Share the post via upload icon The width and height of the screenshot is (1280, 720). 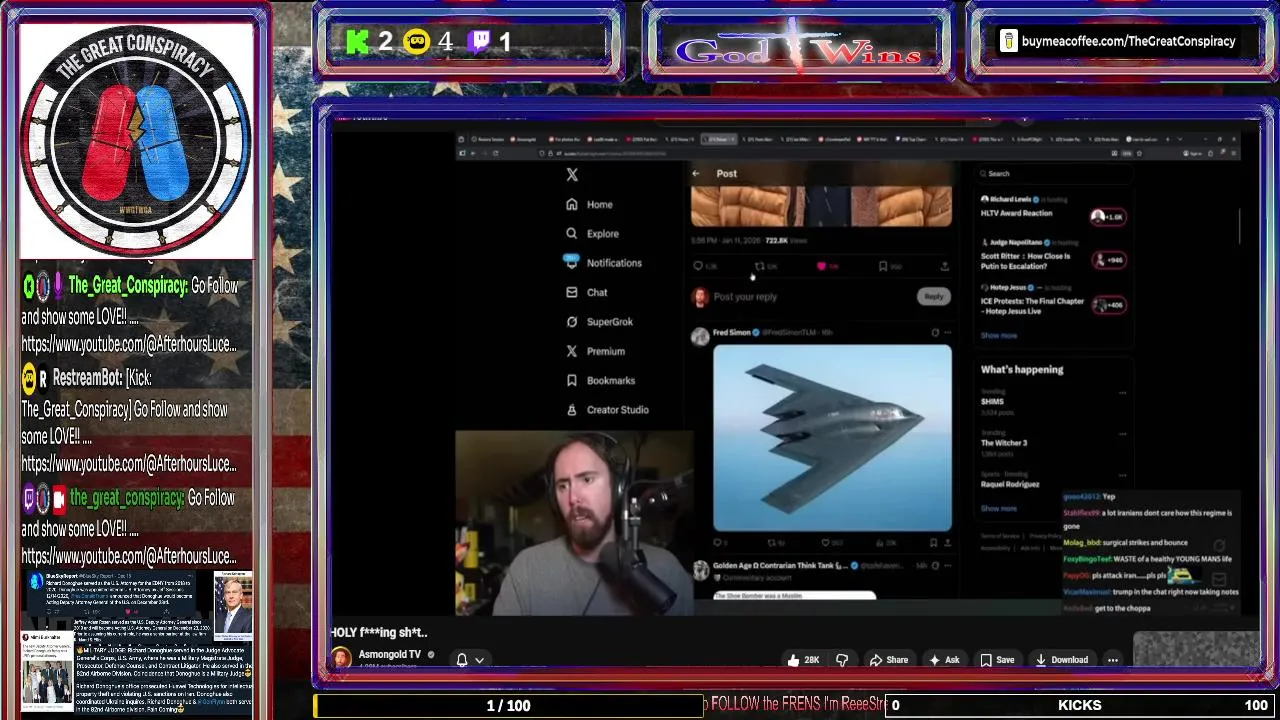944,266
